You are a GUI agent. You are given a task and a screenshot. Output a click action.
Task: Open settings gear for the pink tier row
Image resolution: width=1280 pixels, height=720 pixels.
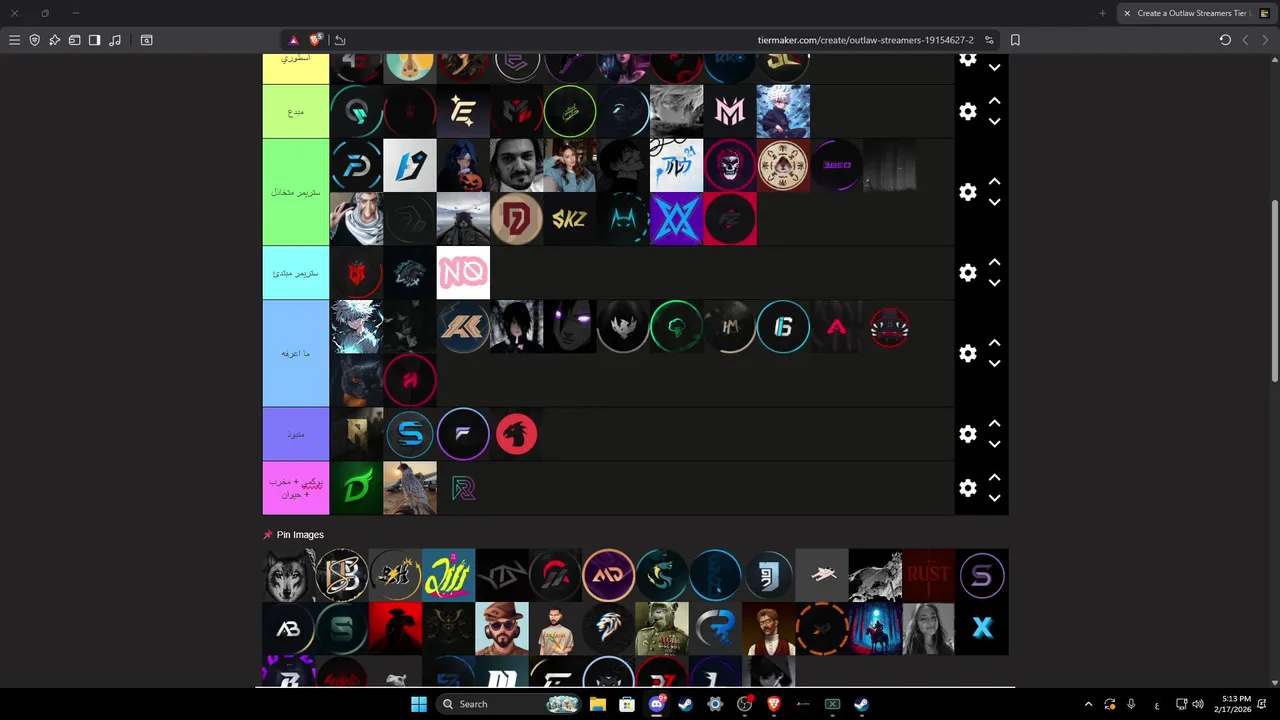tap(967, 488)
